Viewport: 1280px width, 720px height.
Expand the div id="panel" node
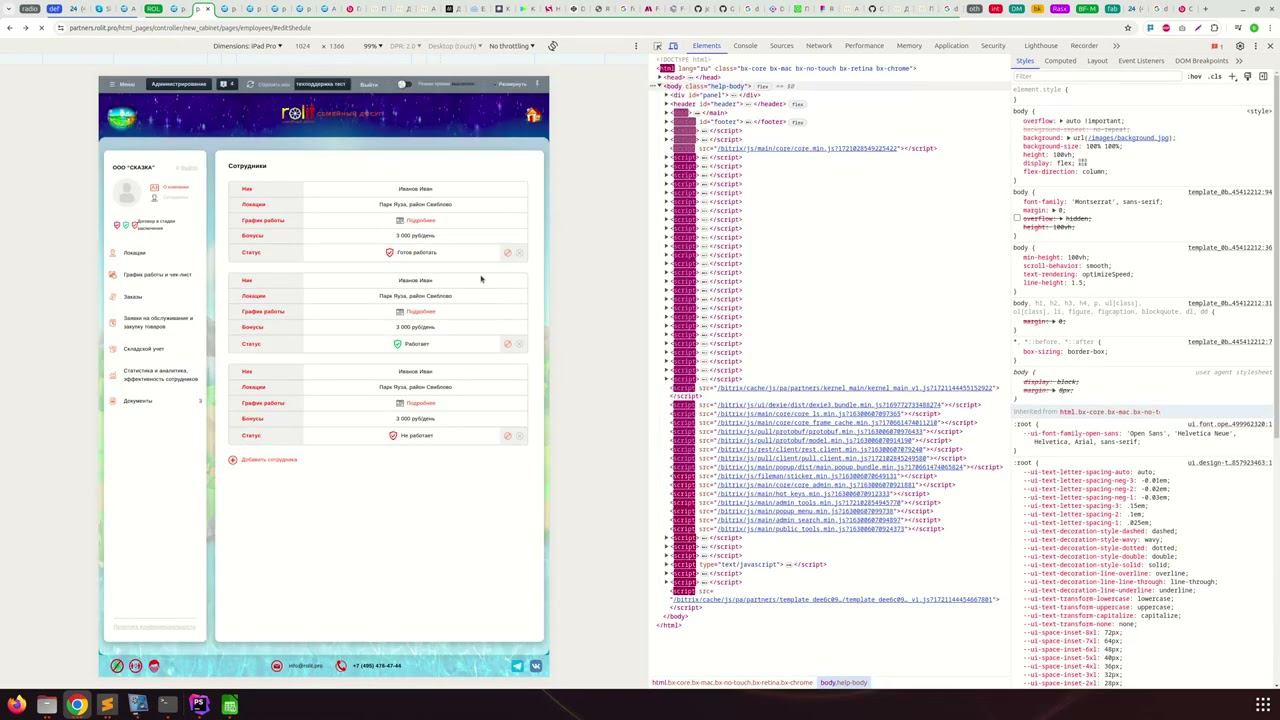(x=667, y=95)
